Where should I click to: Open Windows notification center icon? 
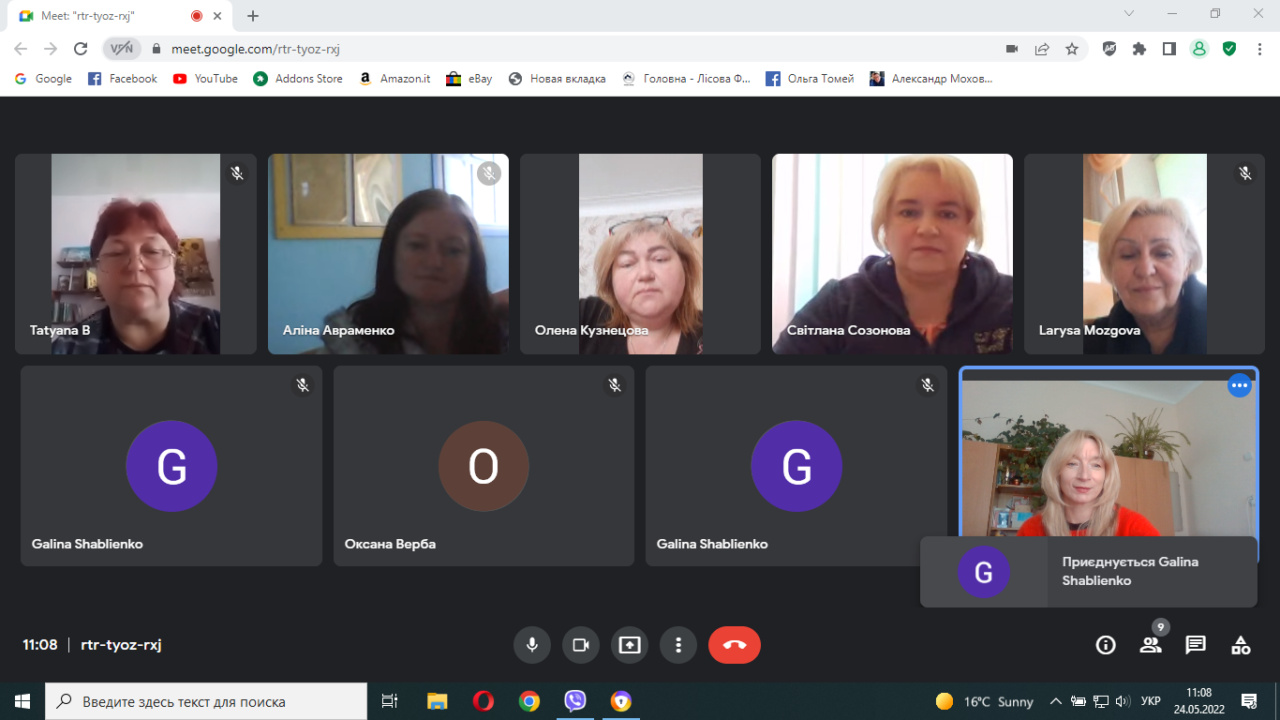point(1249,701)
